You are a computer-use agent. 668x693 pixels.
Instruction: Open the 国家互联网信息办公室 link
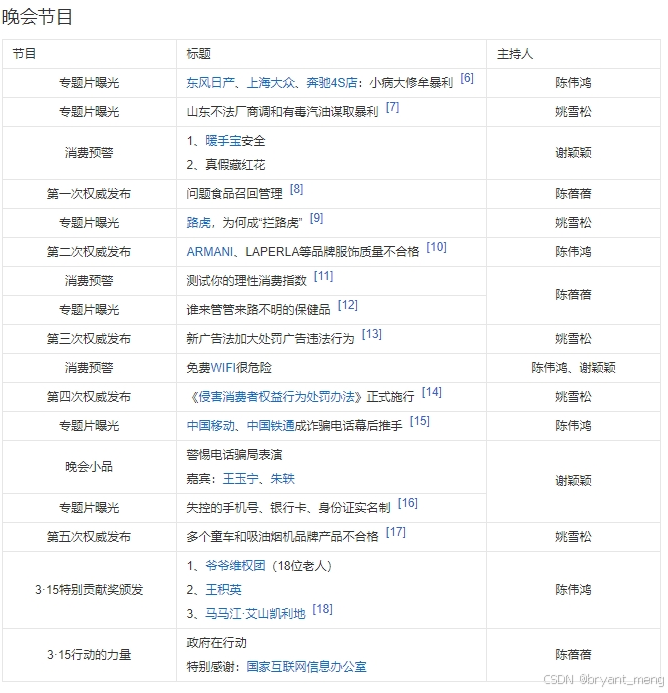tap(306, 667)
